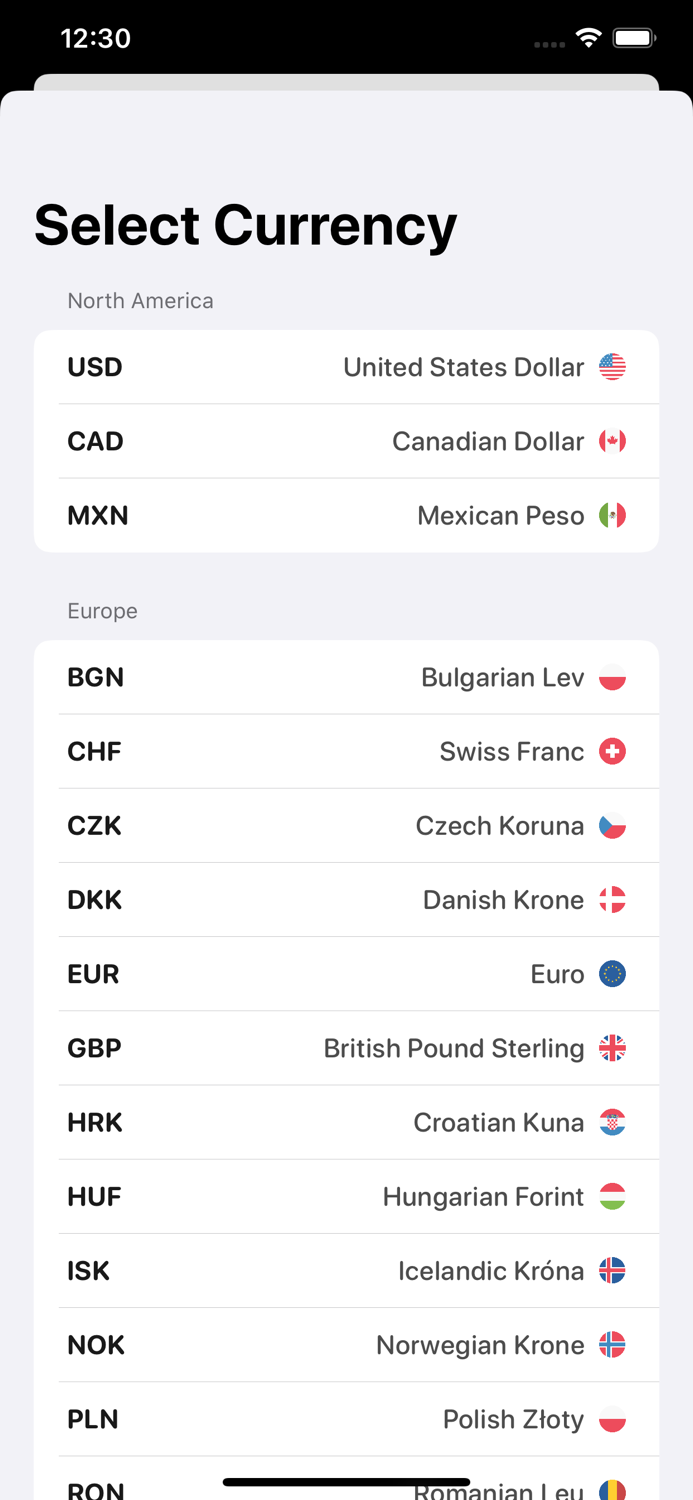Click the Canadian flag icon
This screenshot has height=1500, width=693.
pos(613,441)
